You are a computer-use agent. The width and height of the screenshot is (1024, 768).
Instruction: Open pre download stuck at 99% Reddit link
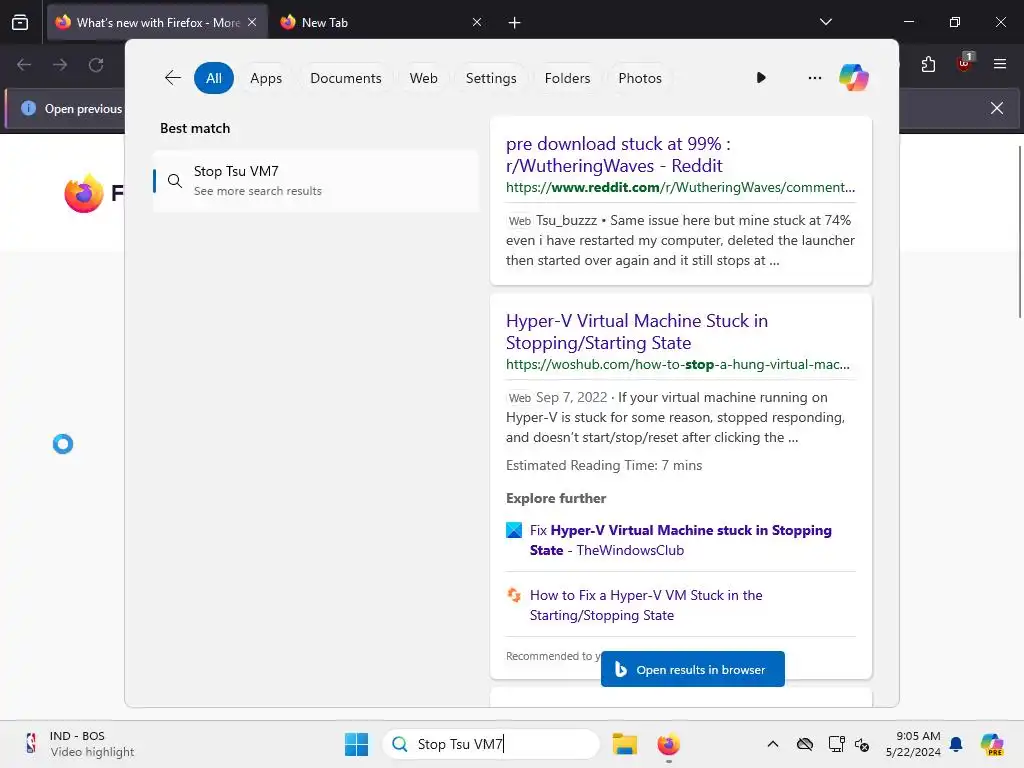(x=618, y=154)
